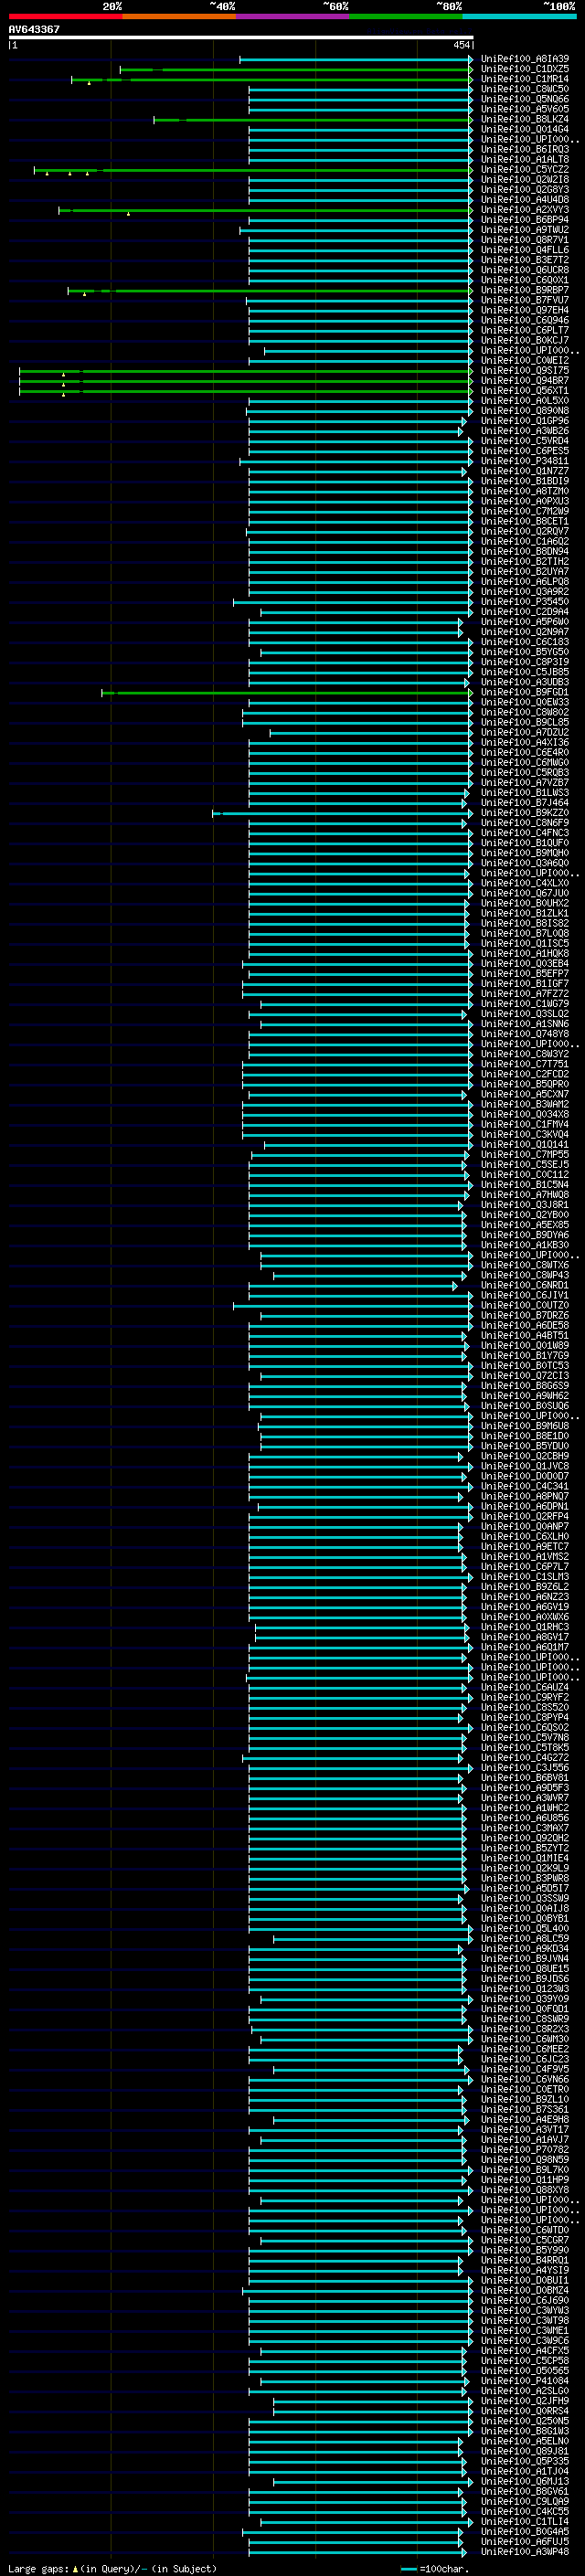Click the Large gaps legend text
The height and width of the screenshot is (2576, 585).
pyautogui.click(x=112, y=2569)
